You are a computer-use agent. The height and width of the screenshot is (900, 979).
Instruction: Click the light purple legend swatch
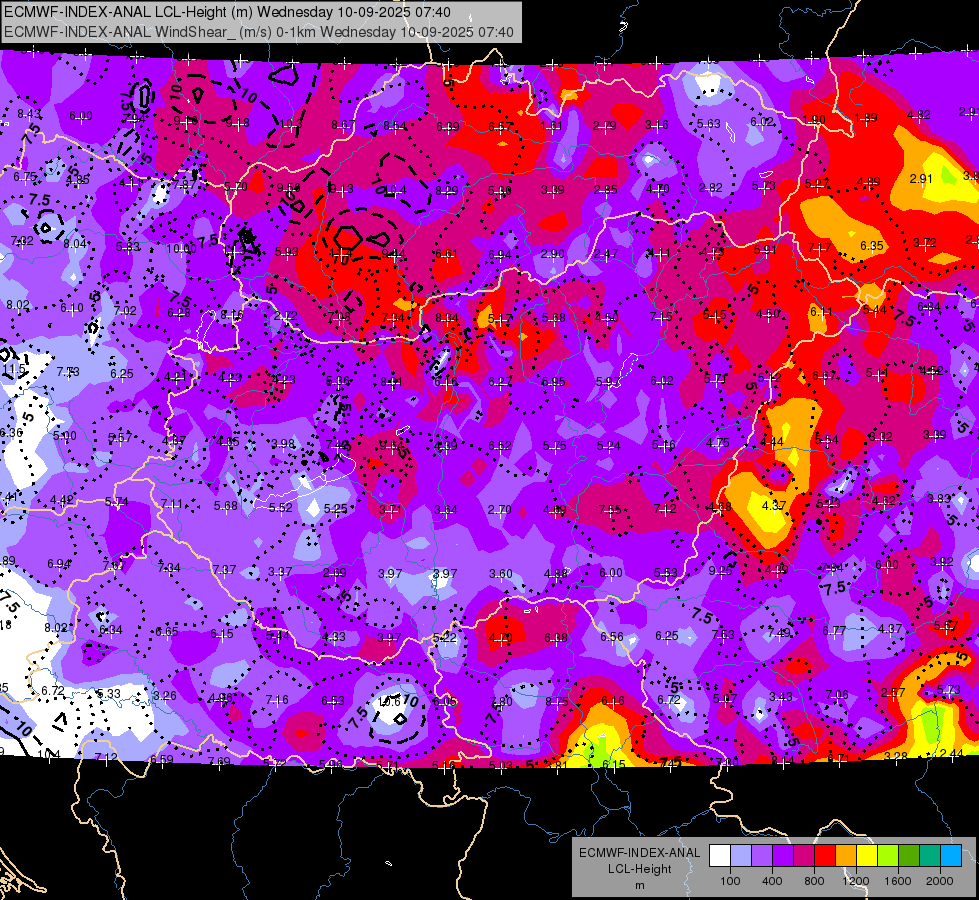click(x=762, y=856)
